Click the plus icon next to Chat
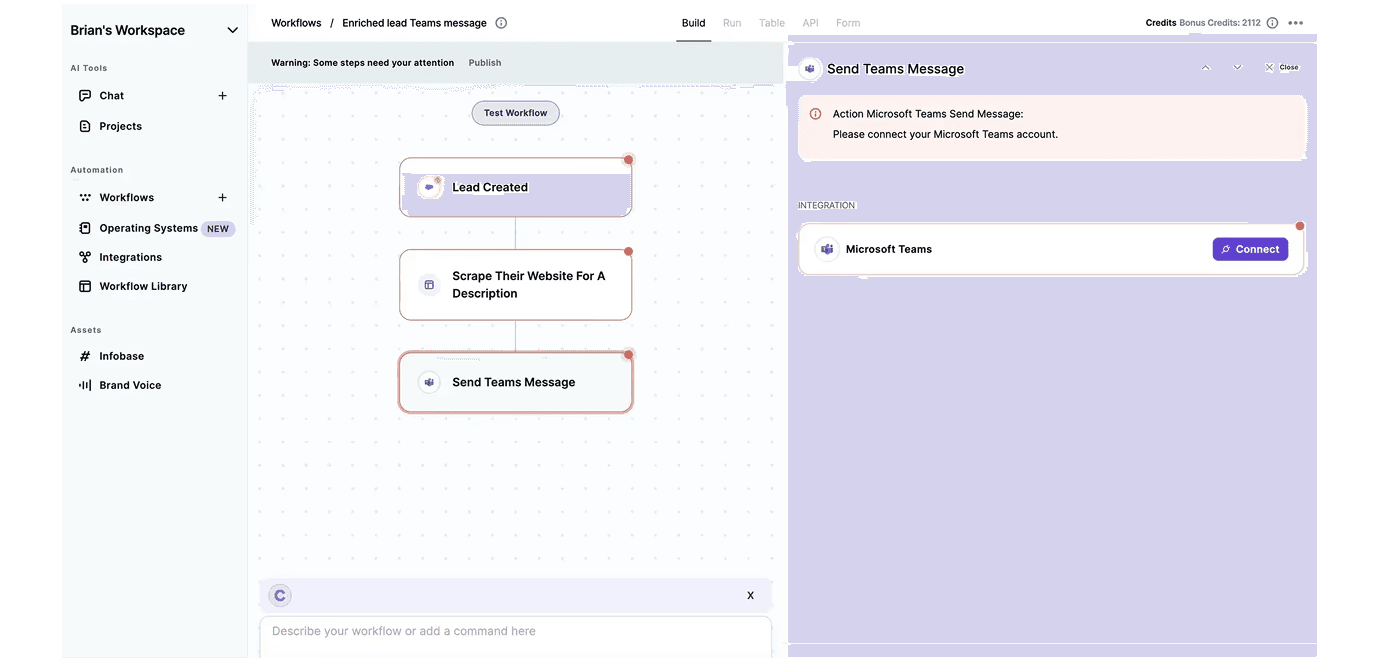The image size is (1380, 663). click(222, 96)
